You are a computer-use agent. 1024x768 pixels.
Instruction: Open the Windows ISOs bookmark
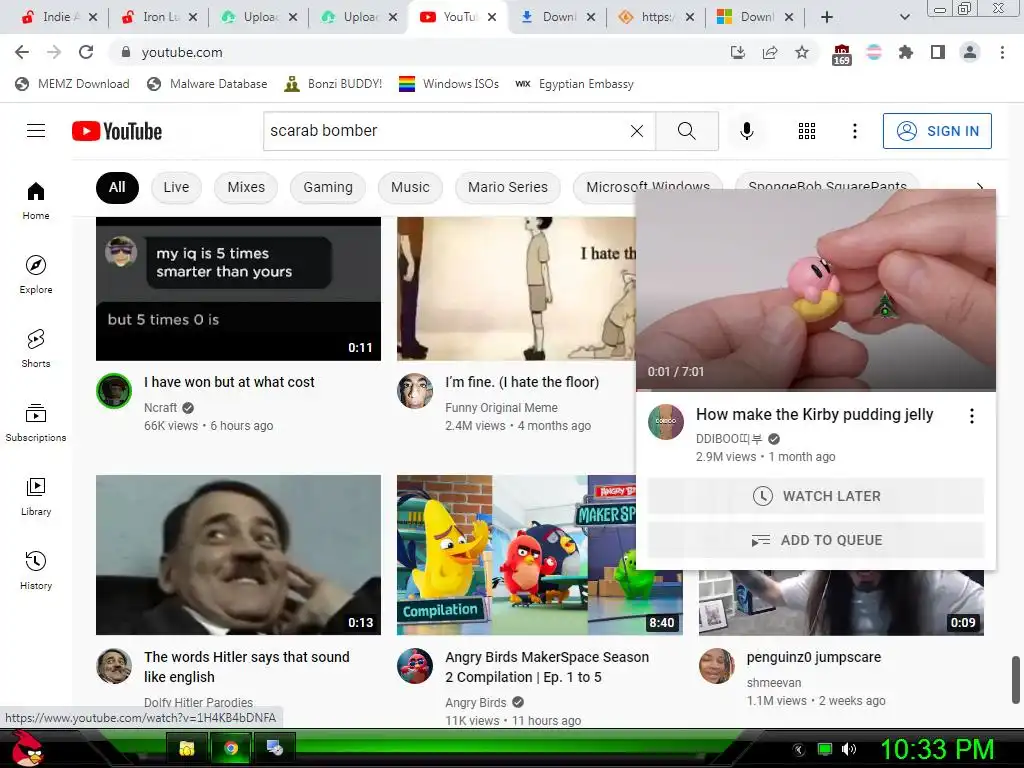(449, 84)
